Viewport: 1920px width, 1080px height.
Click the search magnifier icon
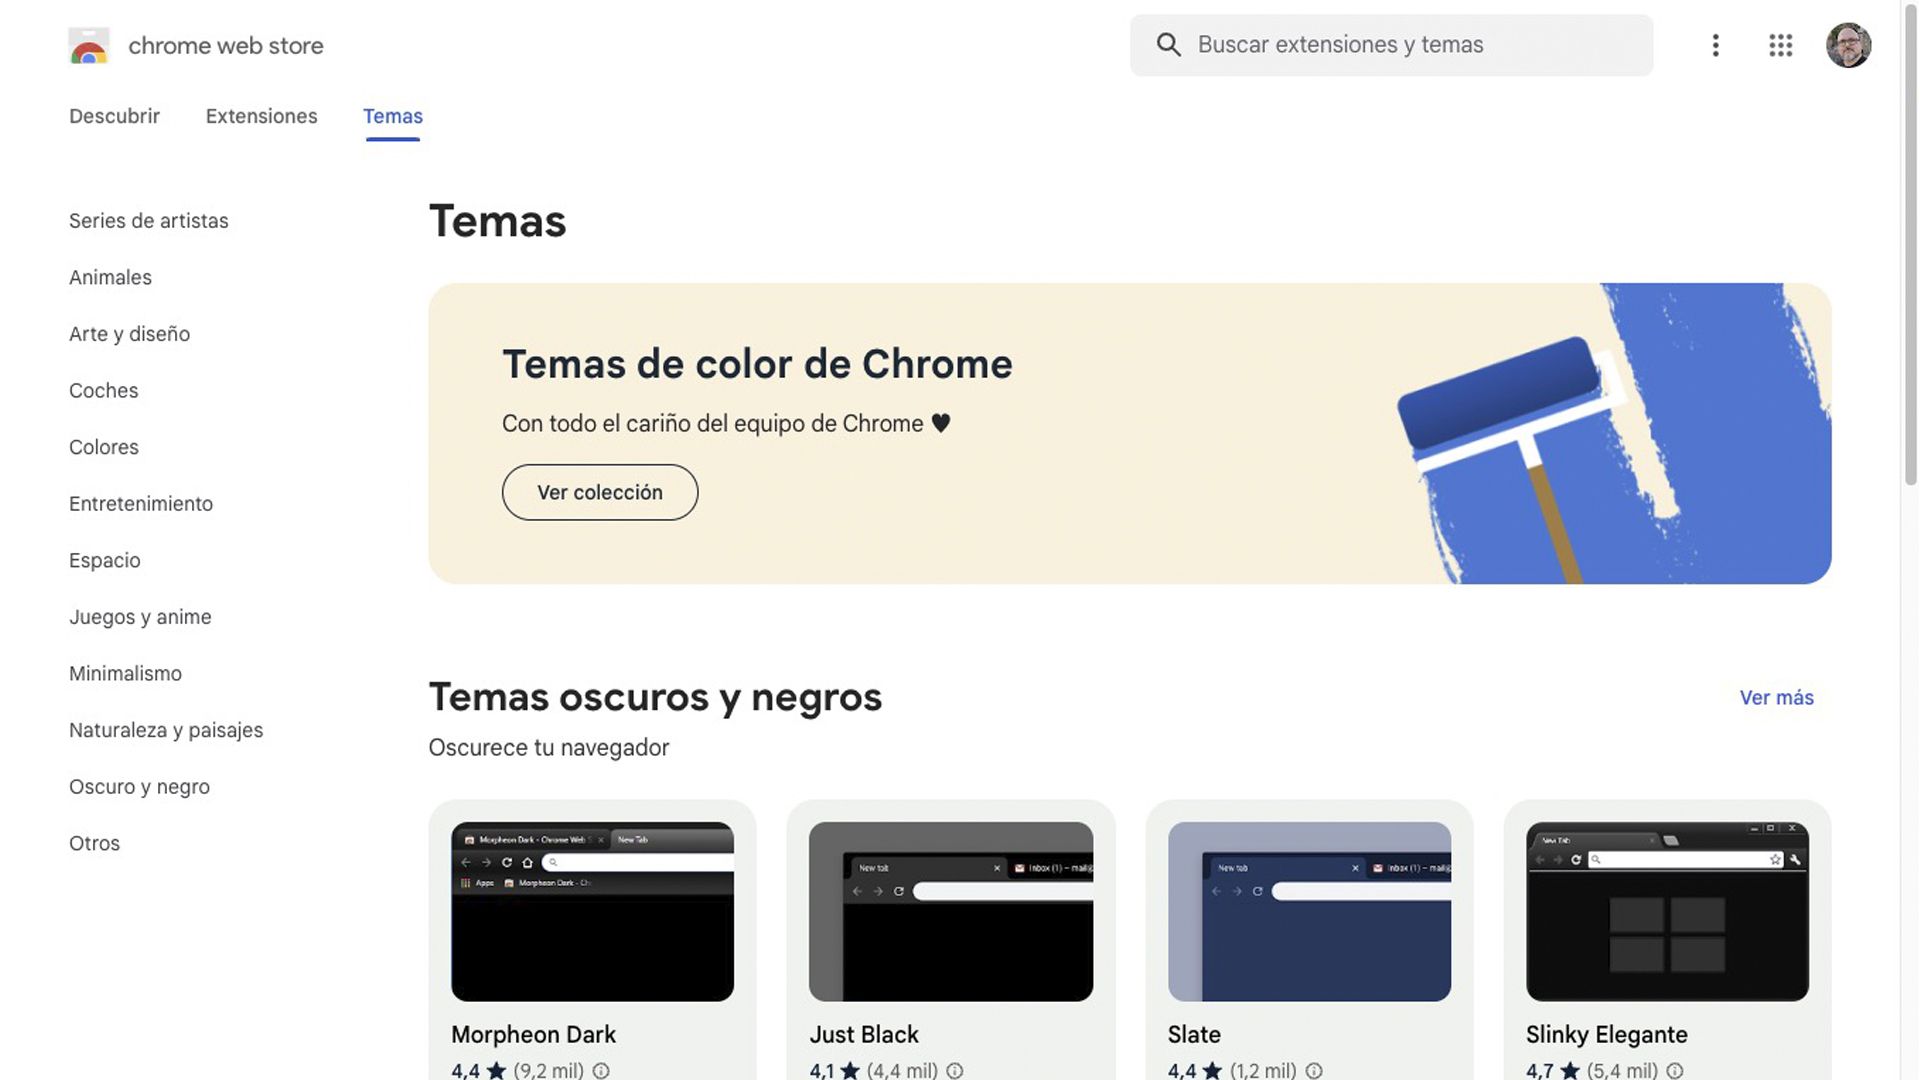[x=1168, y=44]
